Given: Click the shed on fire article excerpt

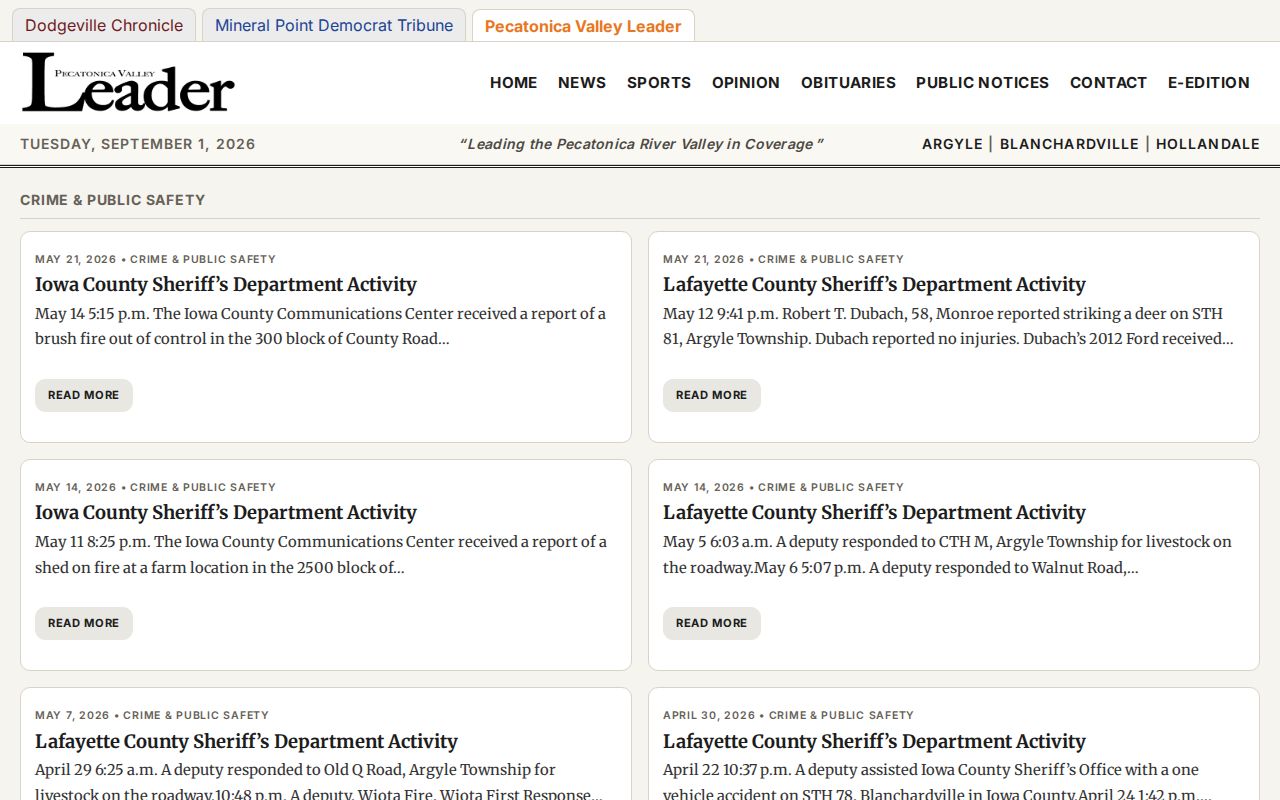Looking at the screenshot, I should [x=321, y=555].
